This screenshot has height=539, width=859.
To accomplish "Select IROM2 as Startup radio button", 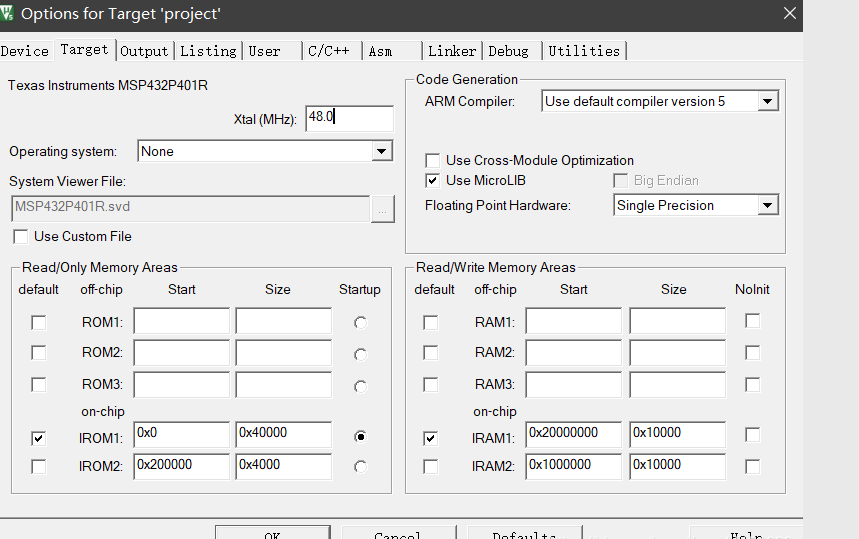I will pyautogui.click(x=360, y=467).
